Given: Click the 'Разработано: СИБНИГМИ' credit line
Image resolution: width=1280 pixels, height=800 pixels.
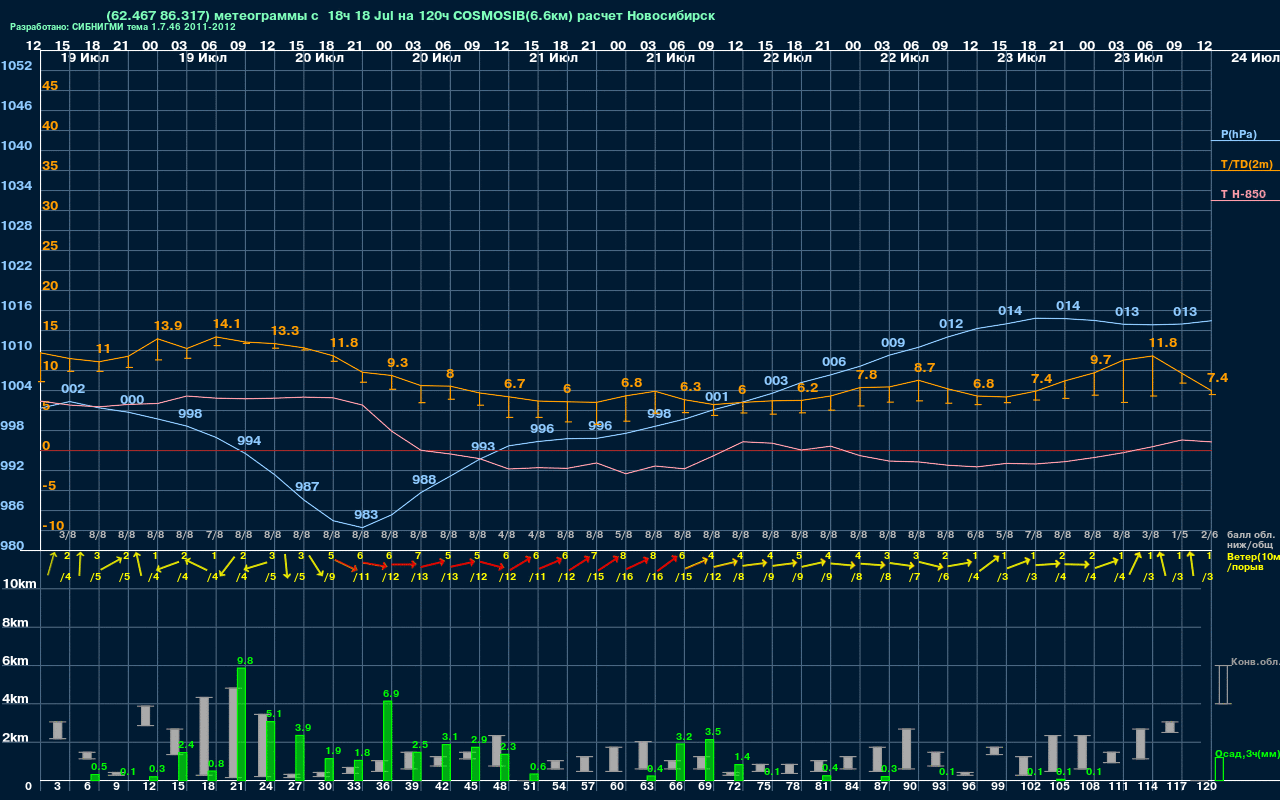Looking at the screenshot, I should point(123,27).
